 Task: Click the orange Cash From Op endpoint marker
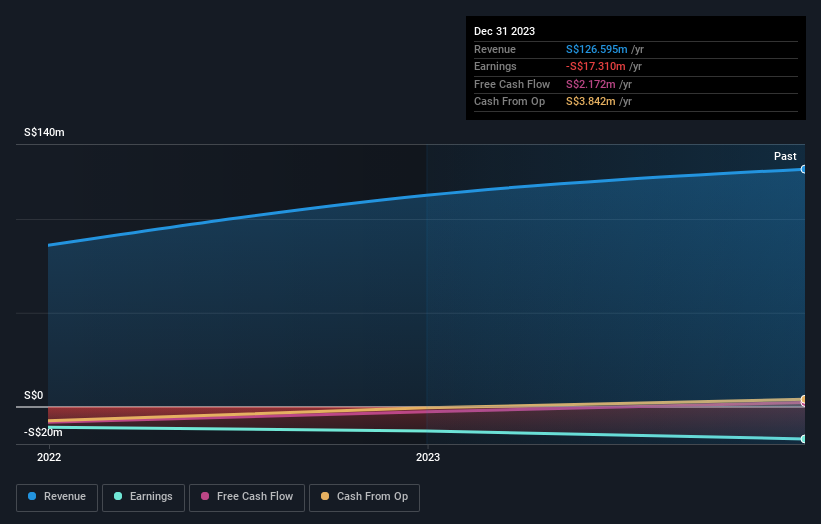(x=804, y=399)
